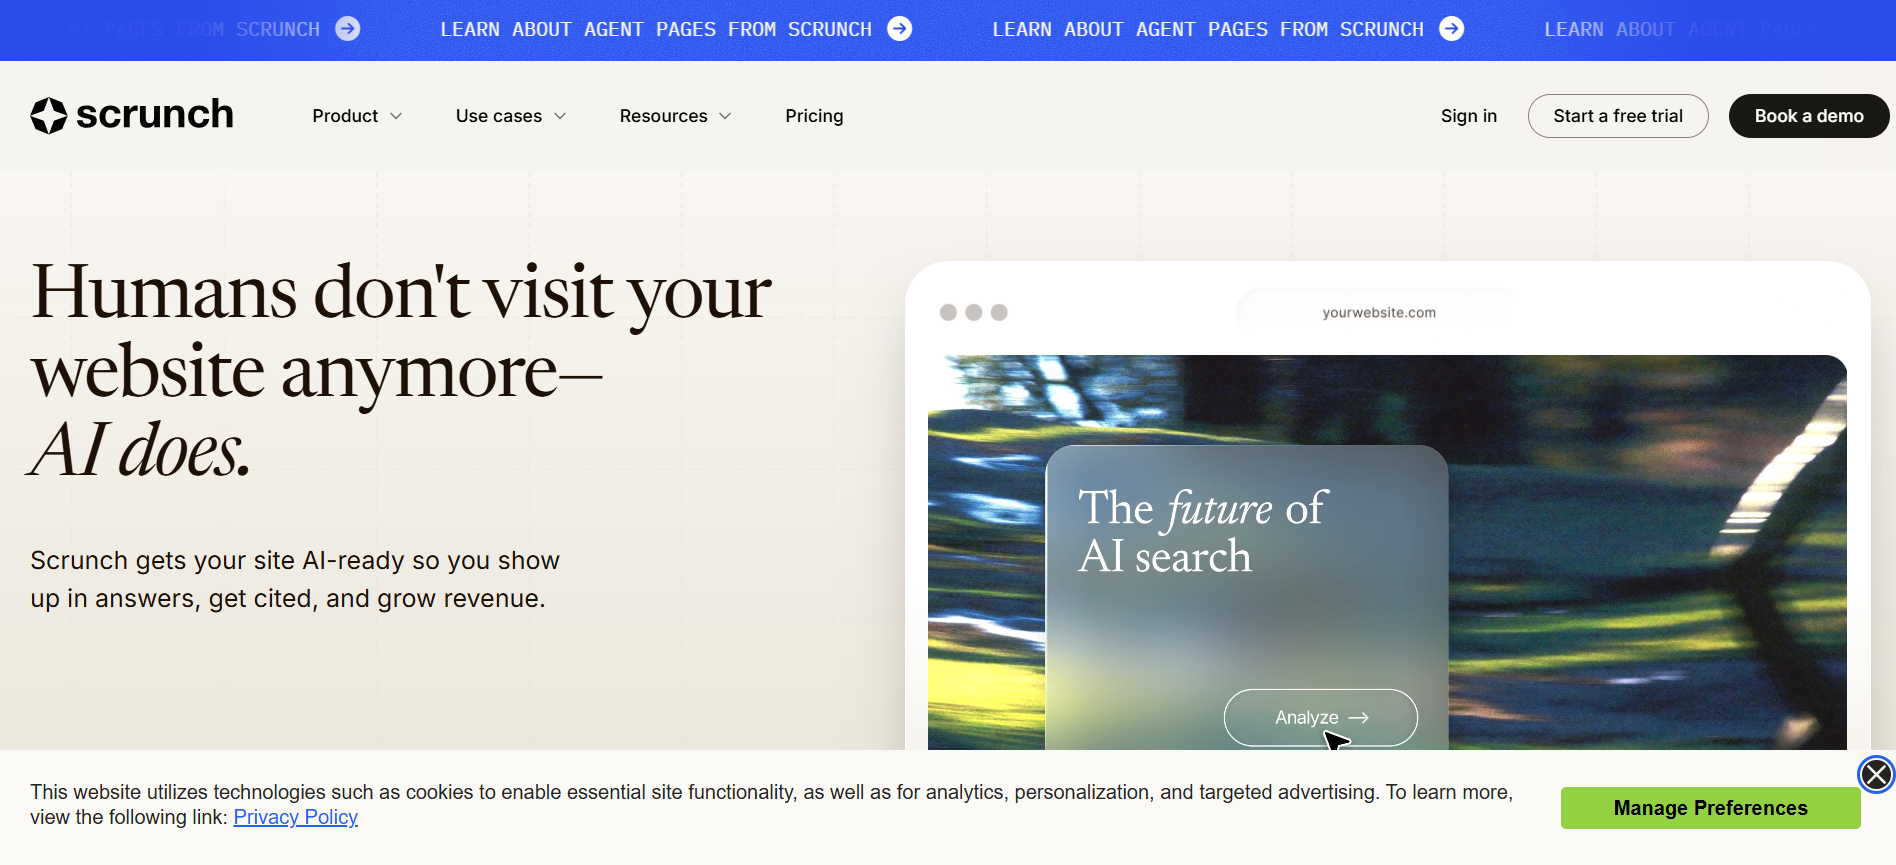Viewport: 1896px width, 865px height.
Task: Open the Sign in link
Action: [x=1468, y=116]
